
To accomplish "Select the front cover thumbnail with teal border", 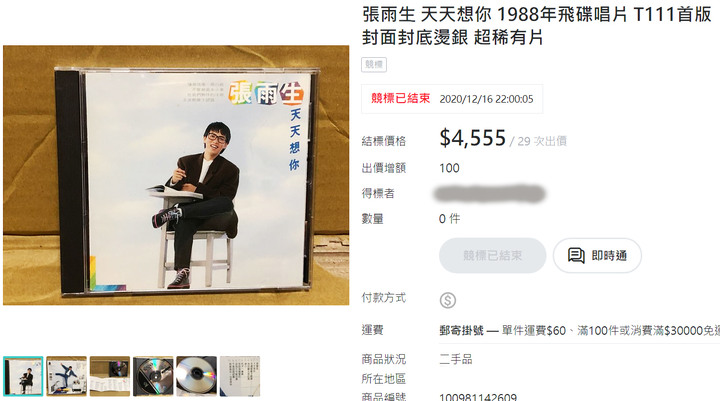I will click(x=23, y=376).
